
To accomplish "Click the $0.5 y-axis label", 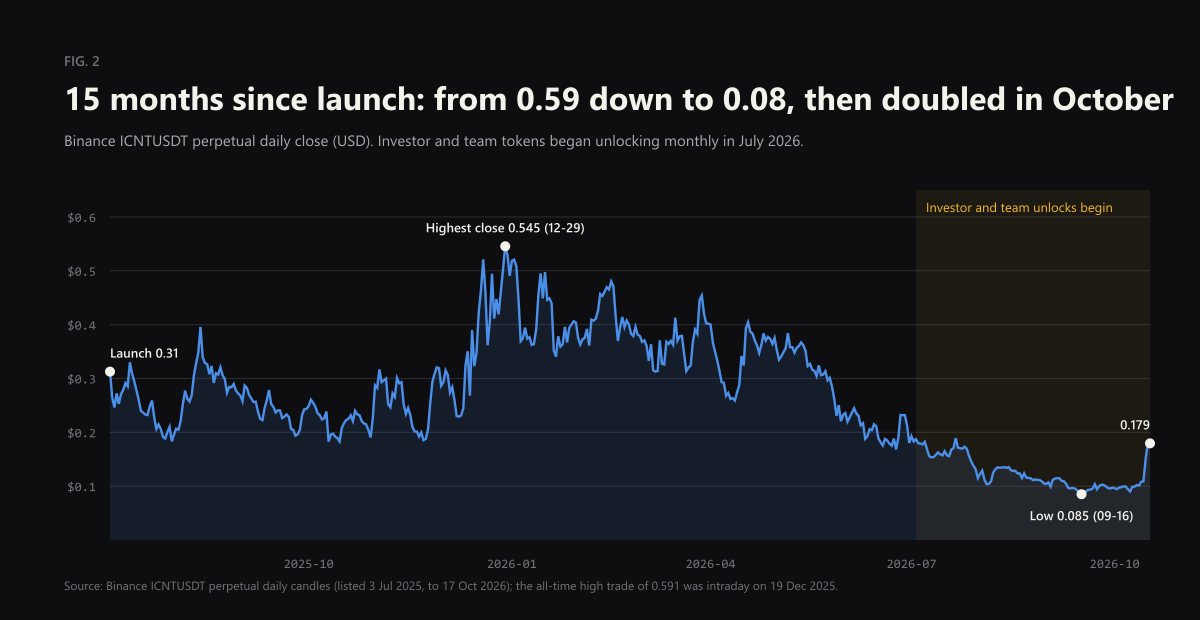I will coord(83,271).
